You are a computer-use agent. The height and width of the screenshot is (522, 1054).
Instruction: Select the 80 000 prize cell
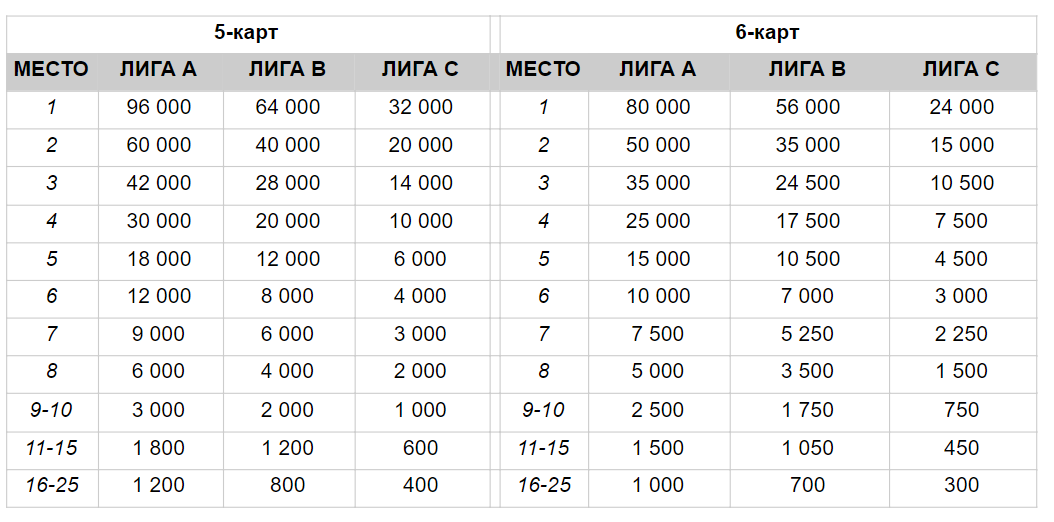pos(657,107)
